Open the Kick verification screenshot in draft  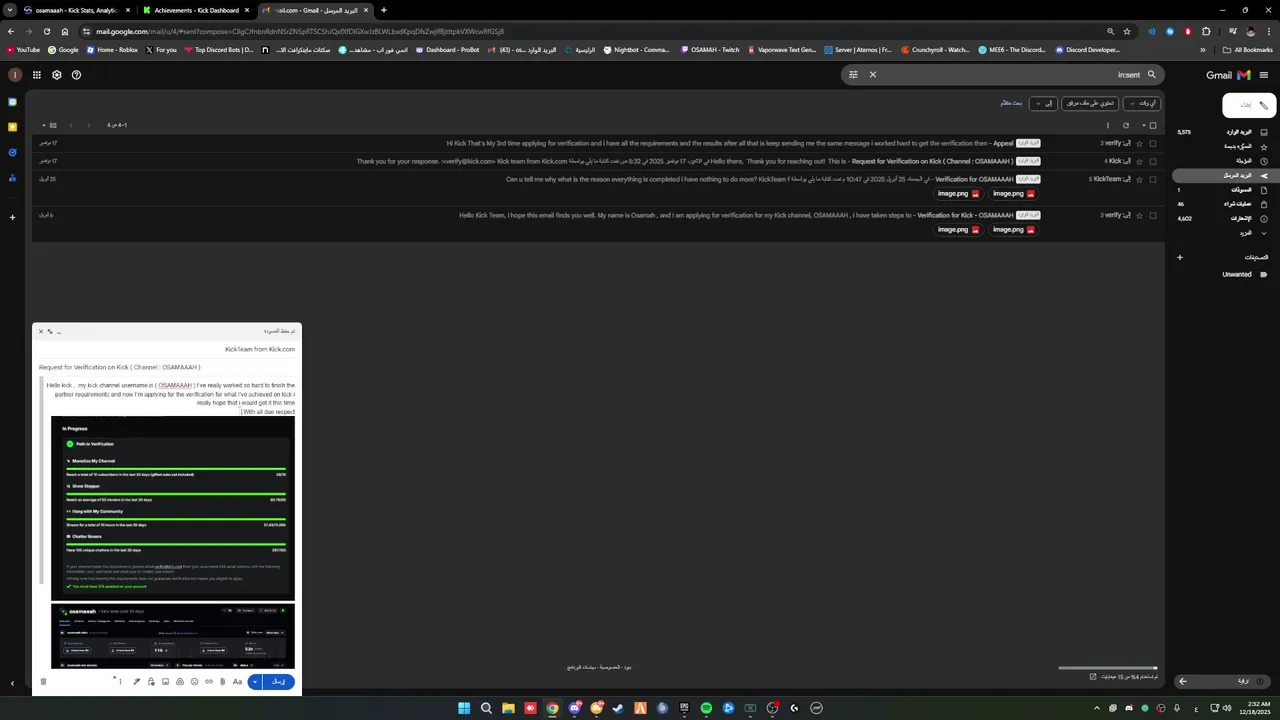(173, 508)
